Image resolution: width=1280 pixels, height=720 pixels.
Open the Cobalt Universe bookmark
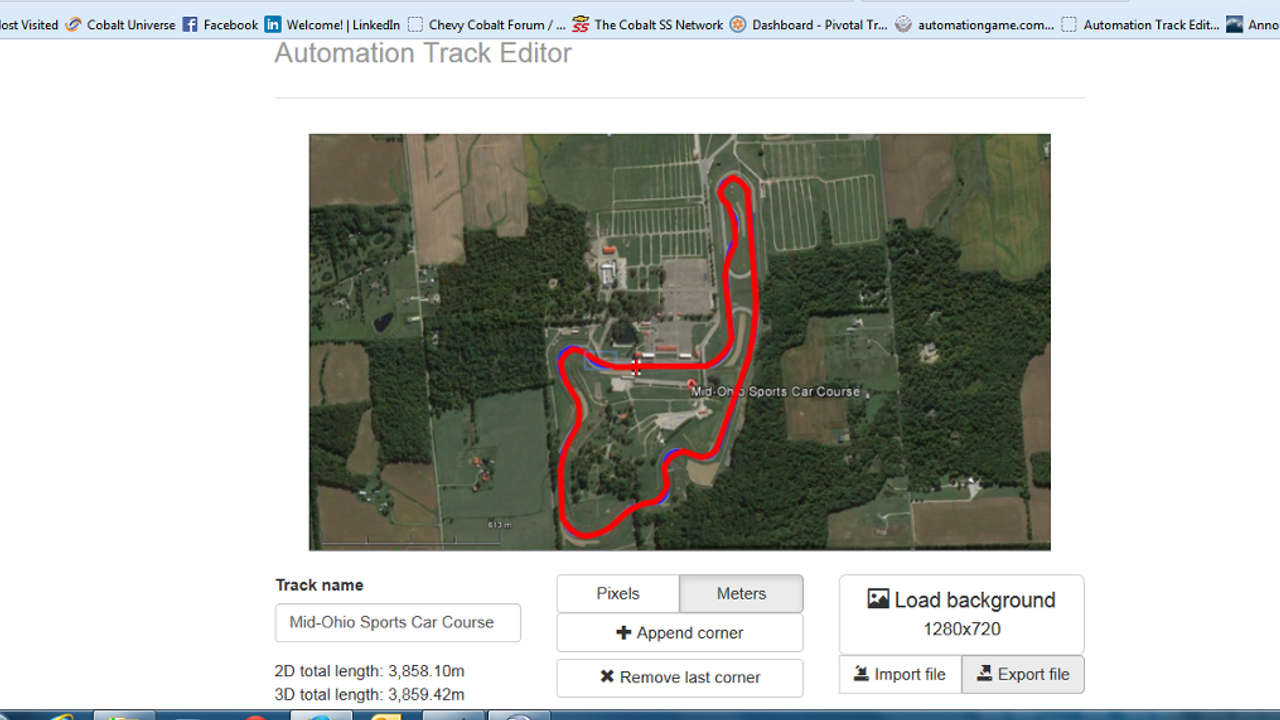point(120,24)
